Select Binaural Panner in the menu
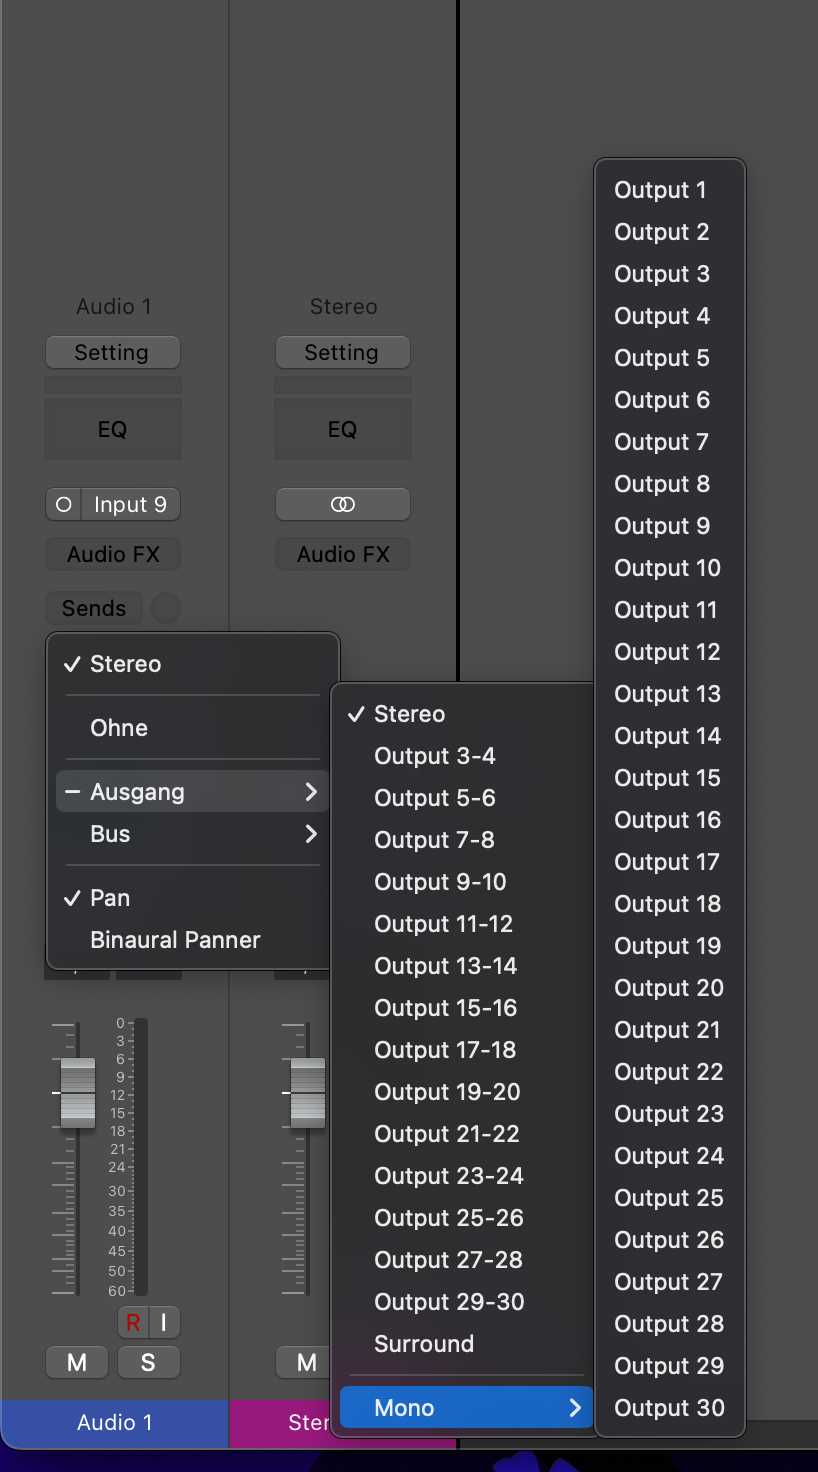The height and width of the screenshot is (1472, 818). [x=175, y=940]
